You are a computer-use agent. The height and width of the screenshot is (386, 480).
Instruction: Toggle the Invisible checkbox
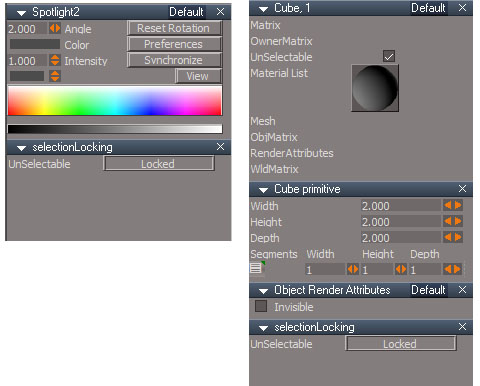(x=261, y=306)
